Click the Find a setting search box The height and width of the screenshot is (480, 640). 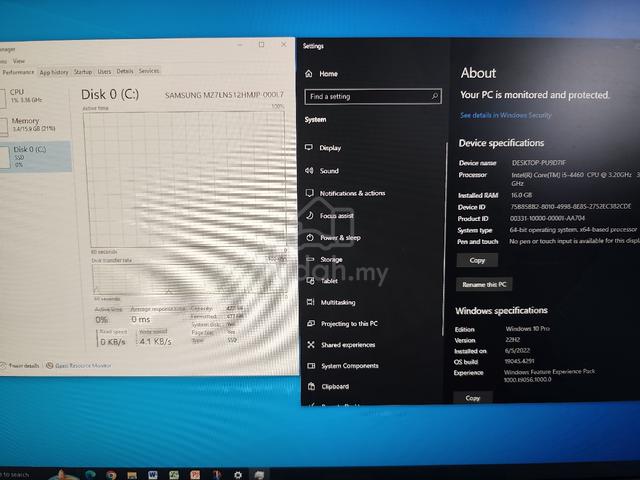[x=373, y=97]
